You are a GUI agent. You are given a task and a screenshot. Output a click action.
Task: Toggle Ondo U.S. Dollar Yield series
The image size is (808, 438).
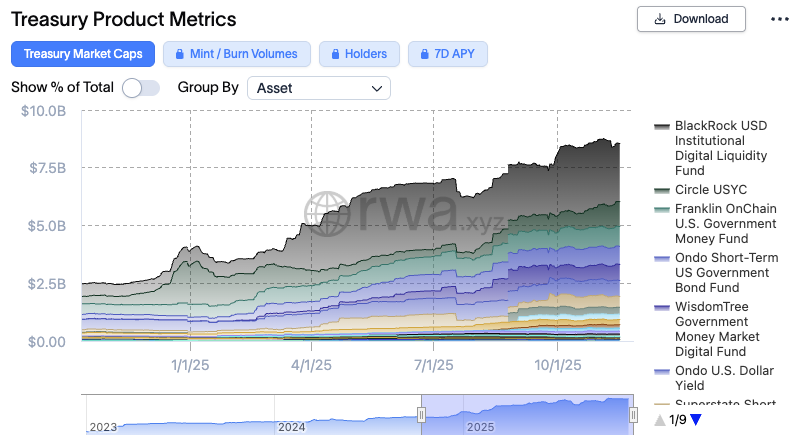(x=725, y=379)
